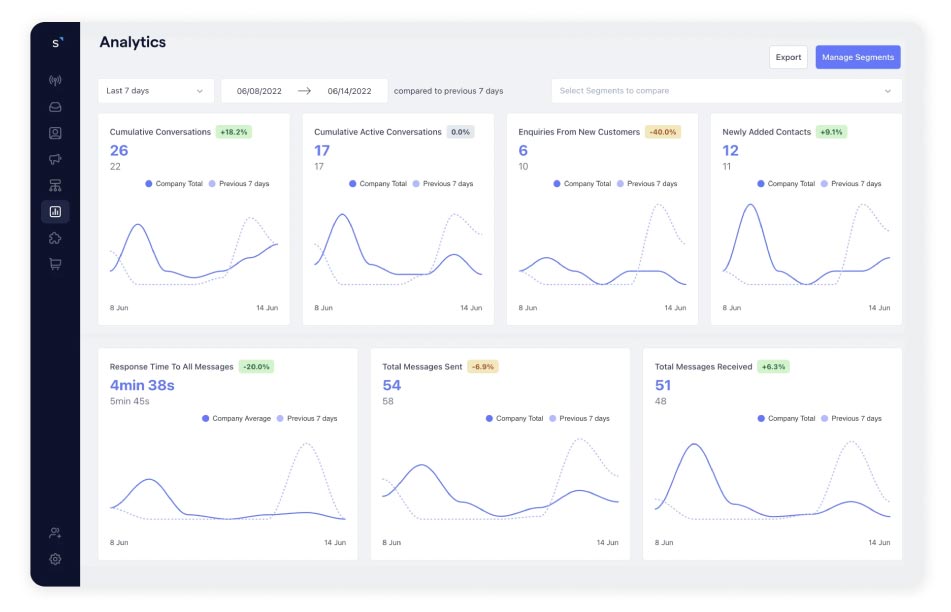This screenshot has height=612, width=951.
Task: Open the megaphone campaigns icon
Action: [x=55, y=159]
